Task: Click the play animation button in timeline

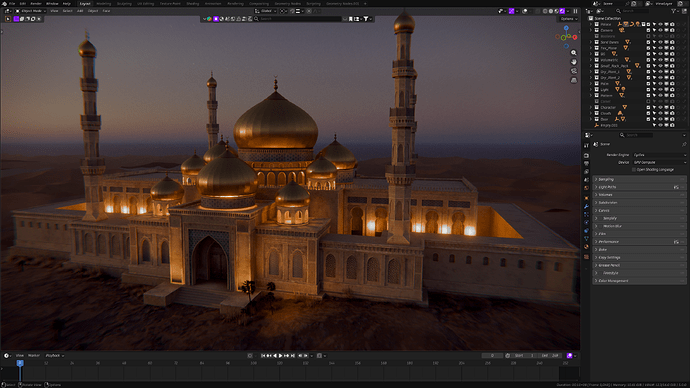Action: click(x=280, y=355)
